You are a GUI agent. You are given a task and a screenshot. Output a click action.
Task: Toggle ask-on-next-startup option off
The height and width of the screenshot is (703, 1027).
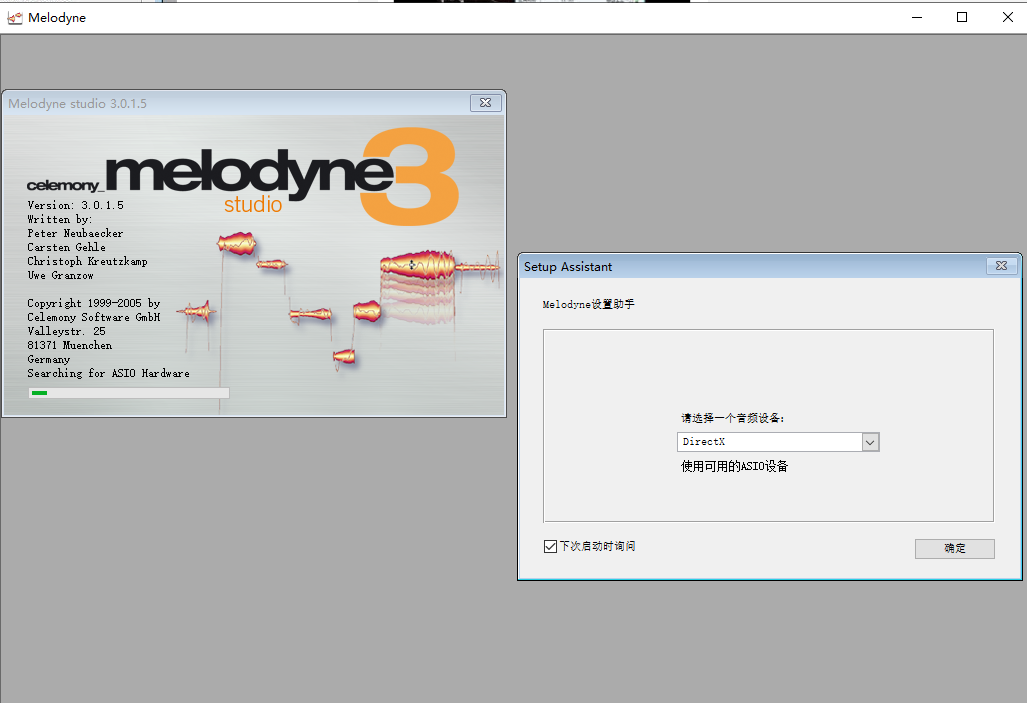[x=550, y=546]
